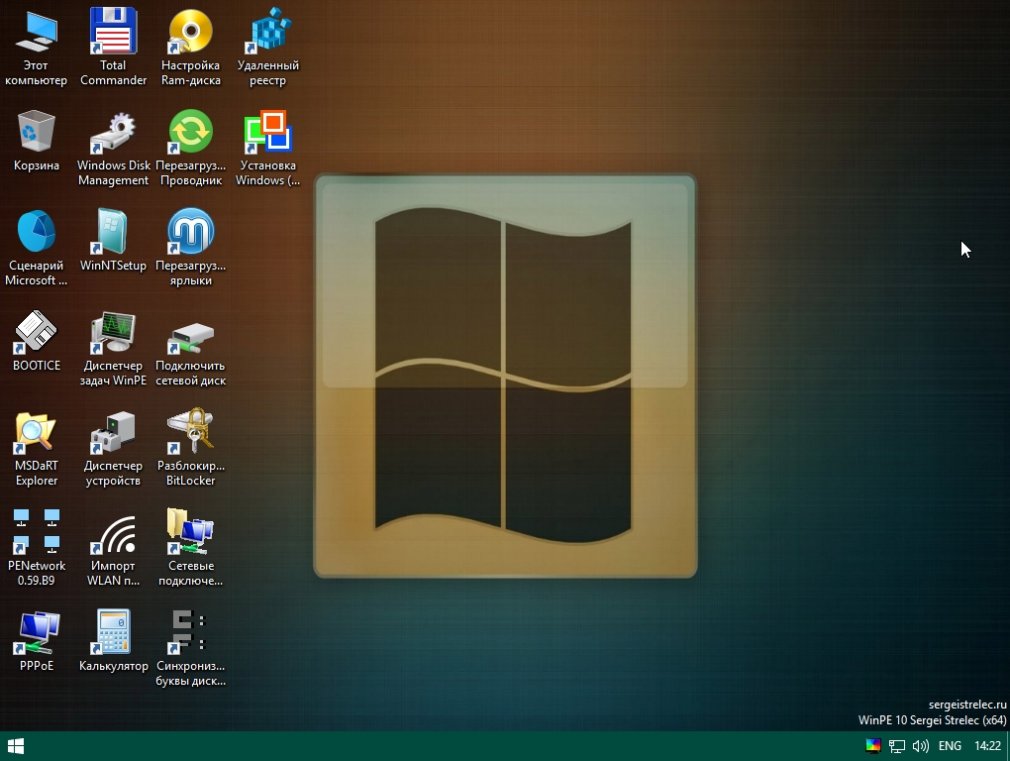Switch the ENG input language indicator
The width and height of the screenshot is (1010, 761).
click(949, 746)
